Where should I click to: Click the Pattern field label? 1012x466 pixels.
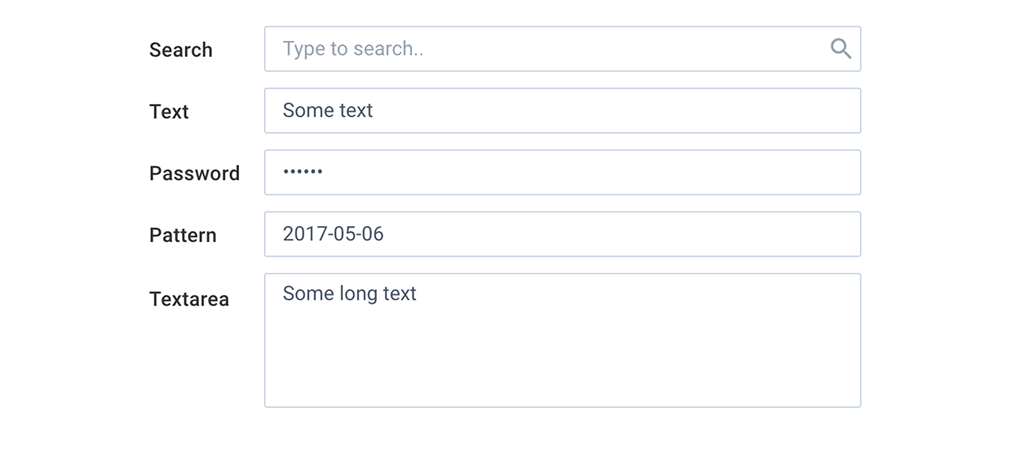(183, 236)
